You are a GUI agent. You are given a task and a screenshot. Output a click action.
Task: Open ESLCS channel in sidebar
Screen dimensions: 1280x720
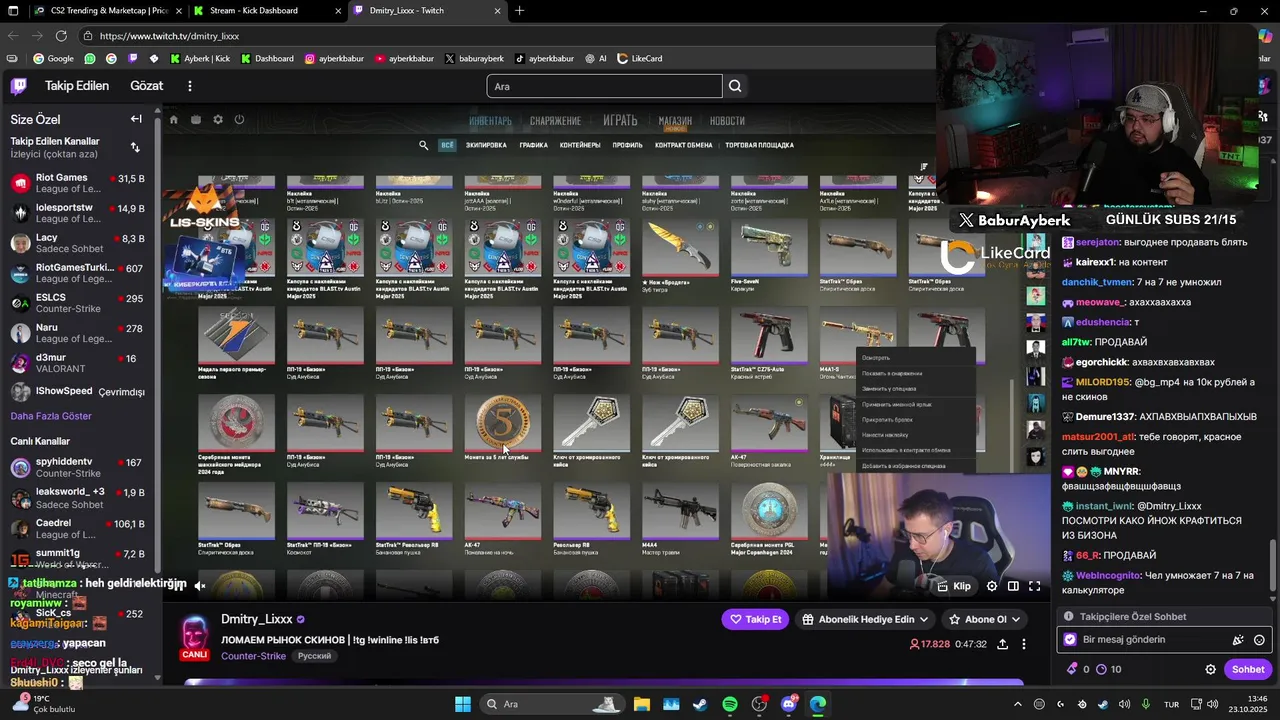77,303
